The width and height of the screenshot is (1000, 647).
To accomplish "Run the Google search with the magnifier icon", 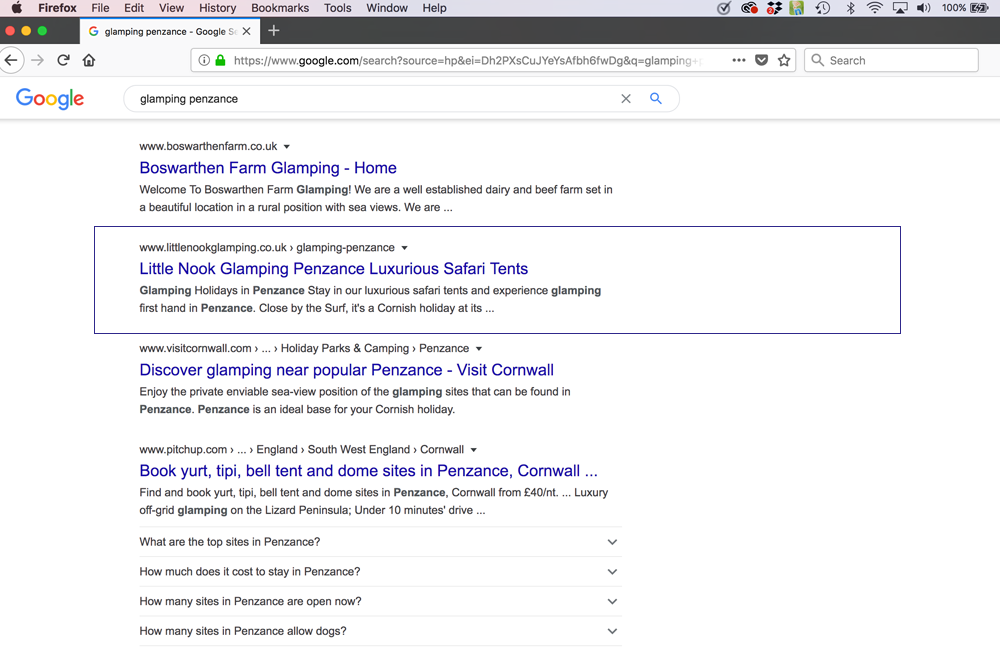I will (x=656, y=98).
